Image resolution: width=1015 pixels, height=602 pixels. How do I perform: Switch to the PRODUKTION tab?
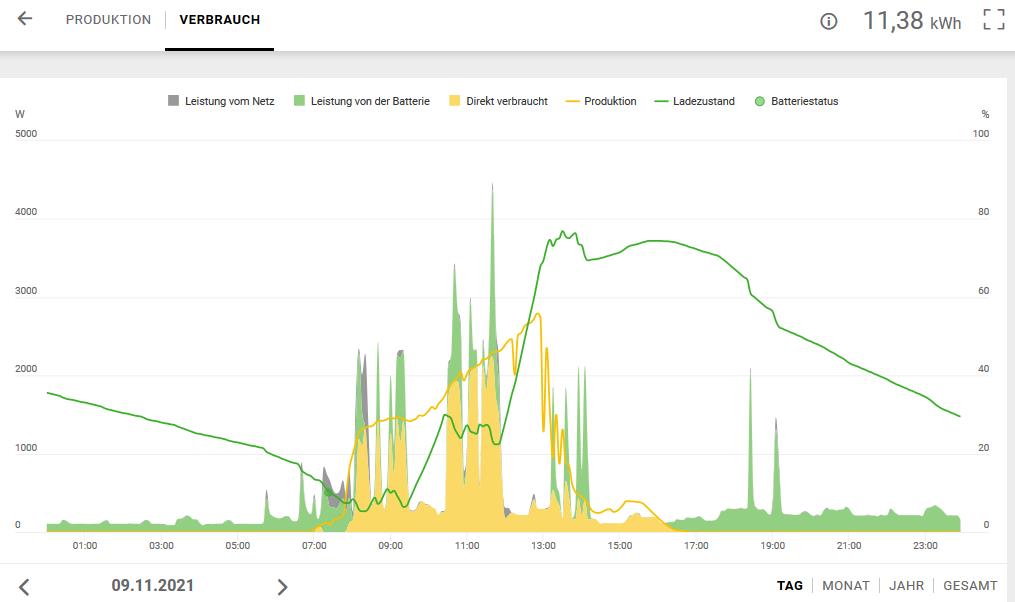(x=108, y=20)
